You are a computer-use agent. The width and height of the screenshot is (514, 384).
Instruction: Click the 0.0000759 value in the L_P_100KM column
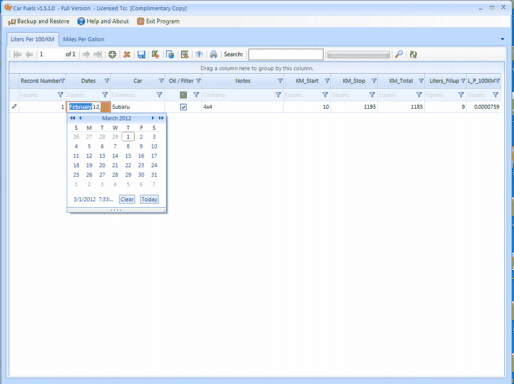[x=486, y=107]
